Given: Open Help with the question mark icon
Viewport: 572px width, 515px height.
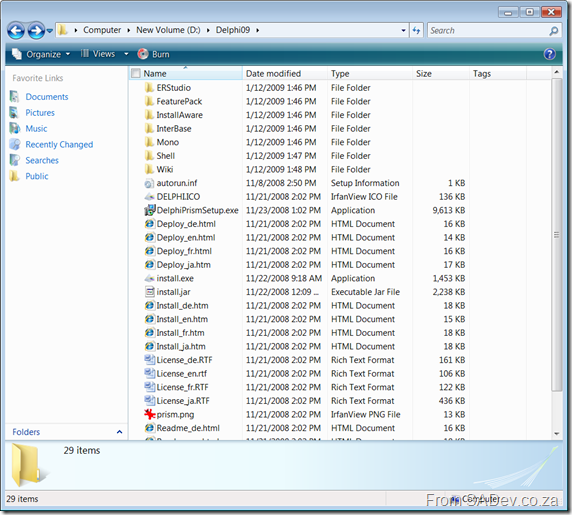Looking at the screenshot, I should pyautogui.click(x=549, y=54).
